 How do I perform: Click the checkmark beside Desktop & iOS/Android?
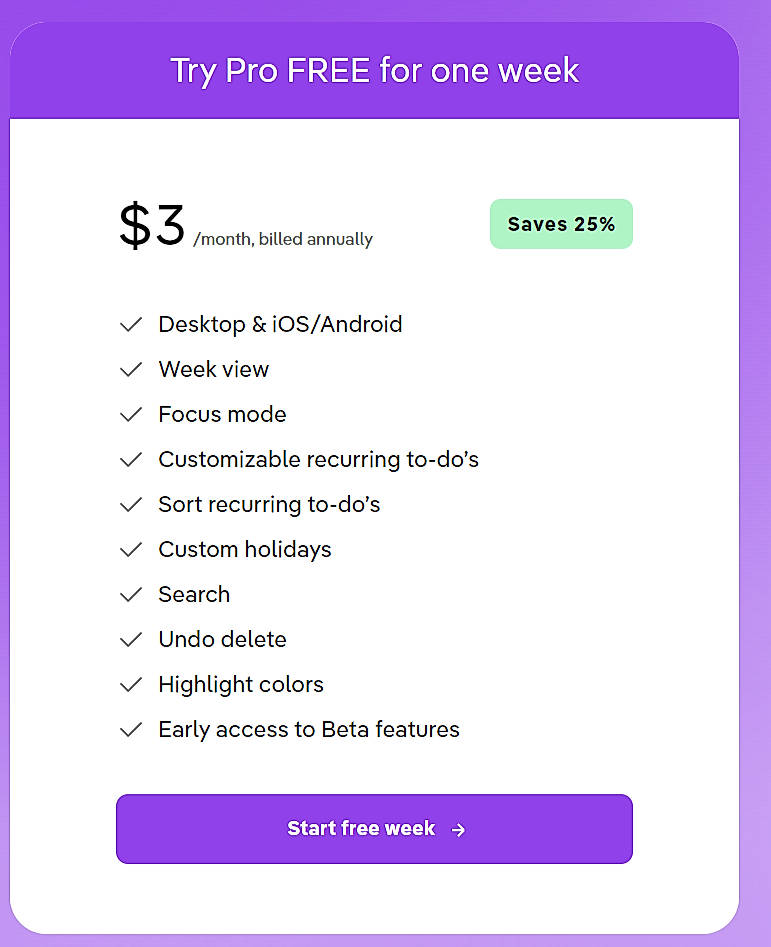point(131,324)
